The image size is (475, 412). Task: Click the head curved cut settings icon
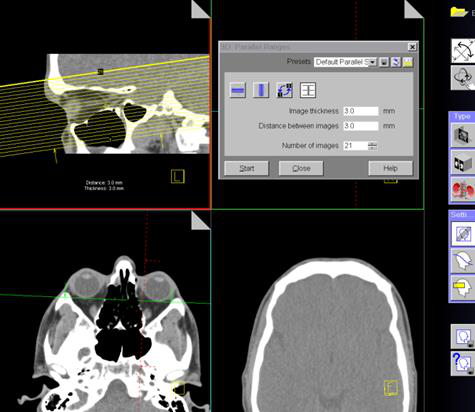(x=463, y=261)
